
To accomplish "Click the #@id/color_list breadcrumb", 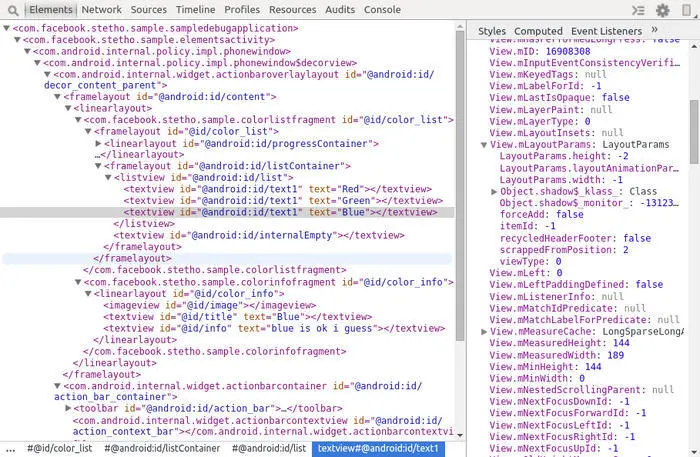I will coord(59,449).
